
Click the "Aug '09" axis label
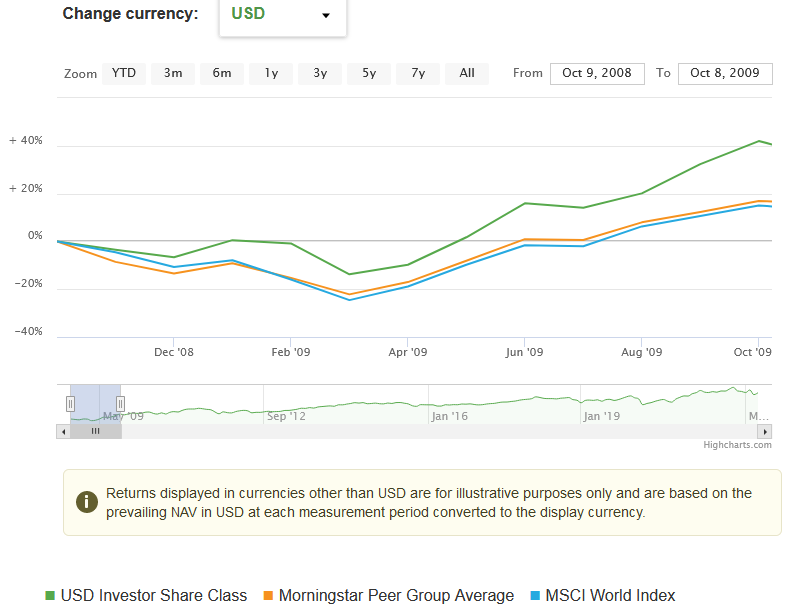click(x=641, y=352)
